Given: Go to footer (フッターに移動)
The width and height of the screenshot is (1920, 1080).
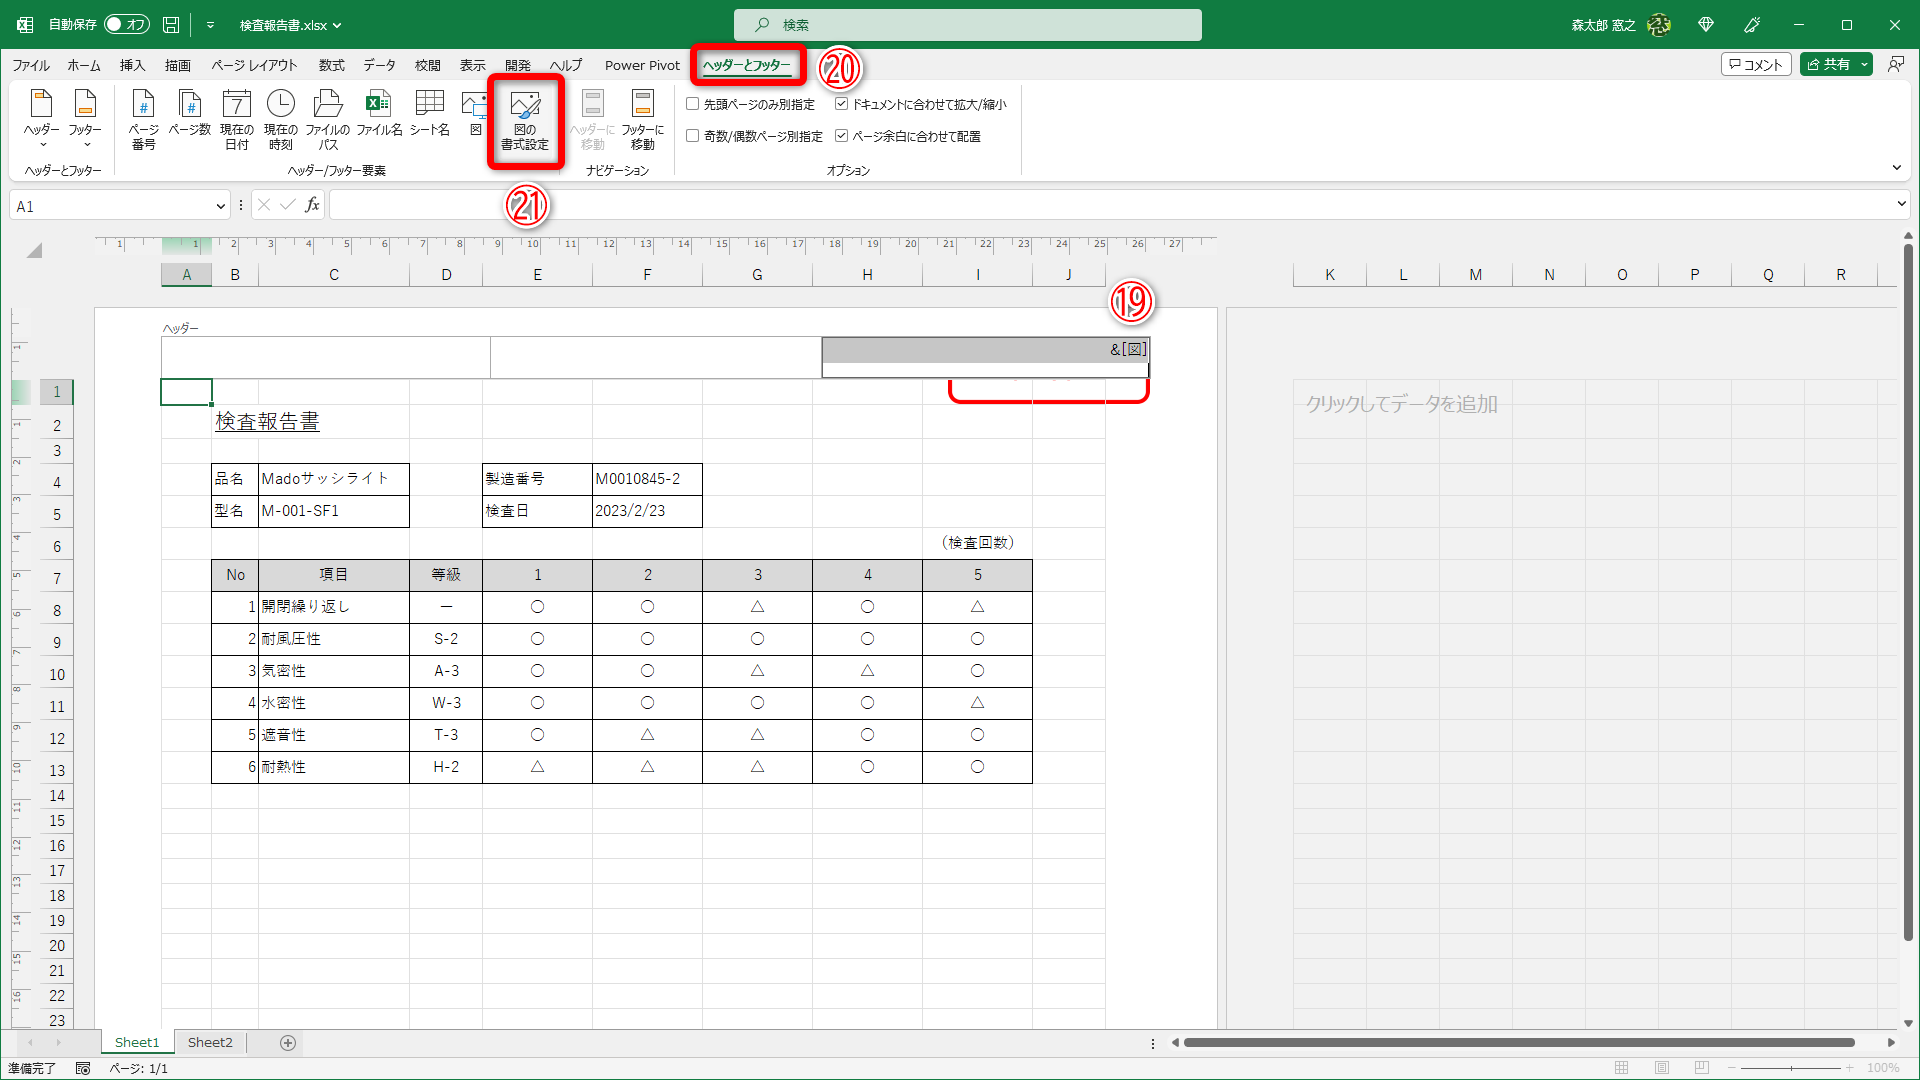Looking at the screenshot, I should click(x=642, y=118).
